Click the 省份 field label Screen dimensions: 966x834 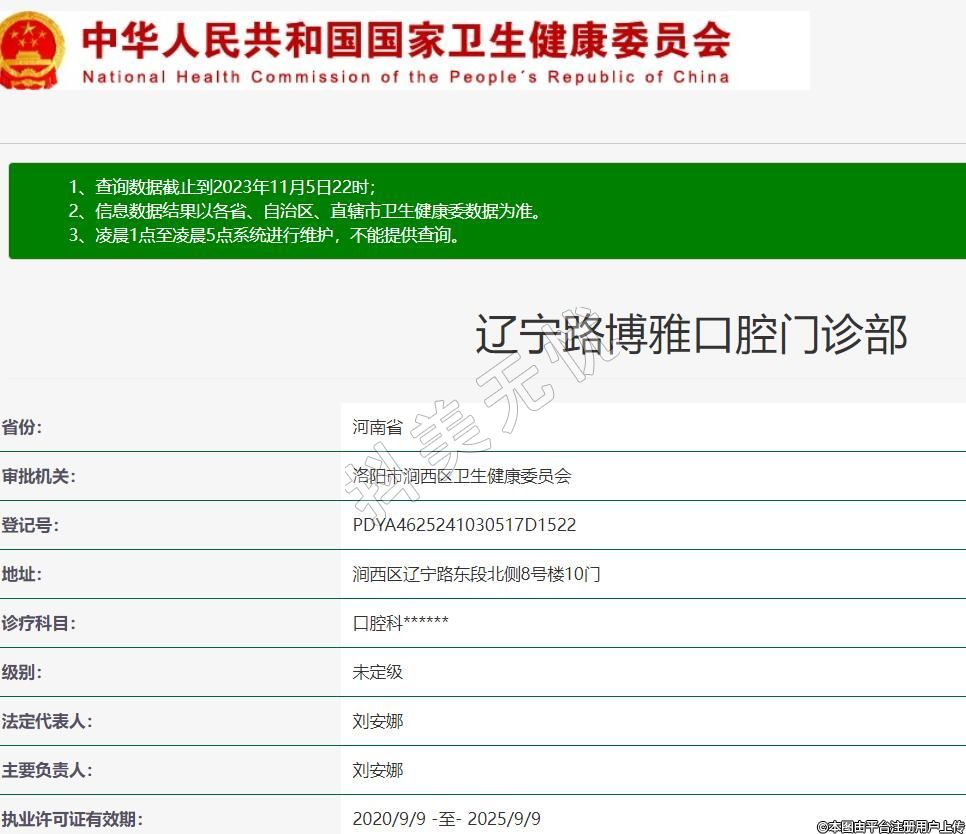22,427
